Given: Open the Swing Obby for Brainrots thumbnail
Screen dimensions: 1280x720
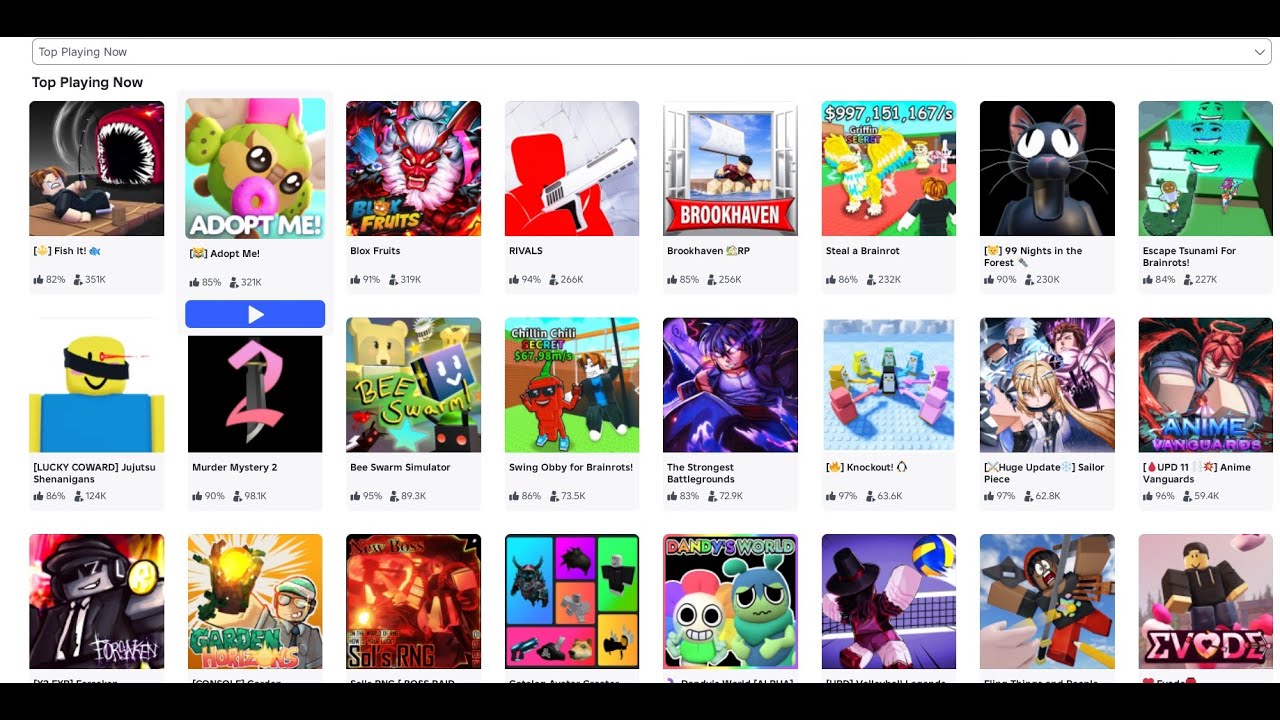Looking at the screenshot, I should (572, 385).
